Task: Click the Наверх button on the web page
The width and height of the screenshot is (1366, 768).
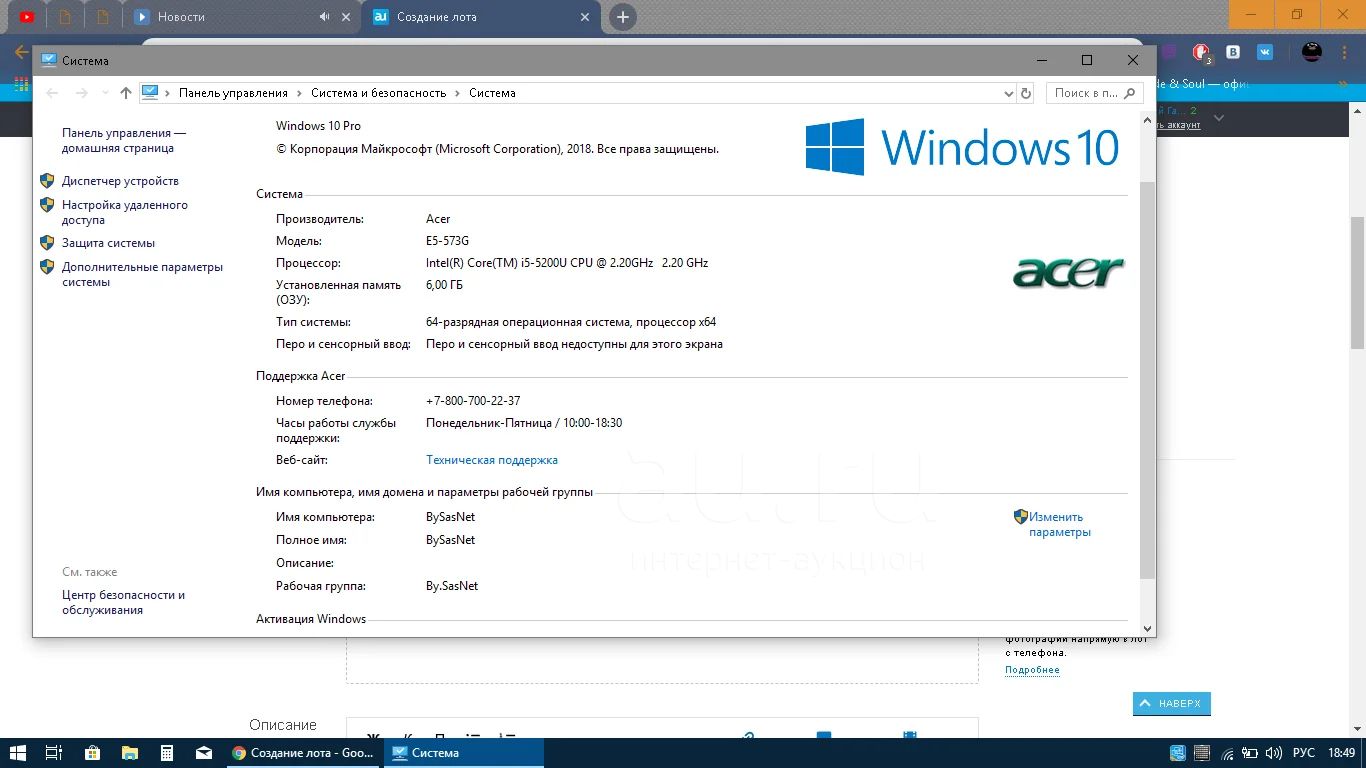Action: [1171, 704]
